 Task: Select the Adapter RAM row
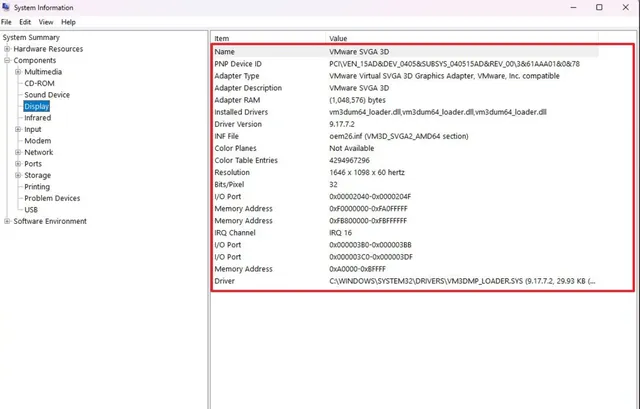pos(405,100)
